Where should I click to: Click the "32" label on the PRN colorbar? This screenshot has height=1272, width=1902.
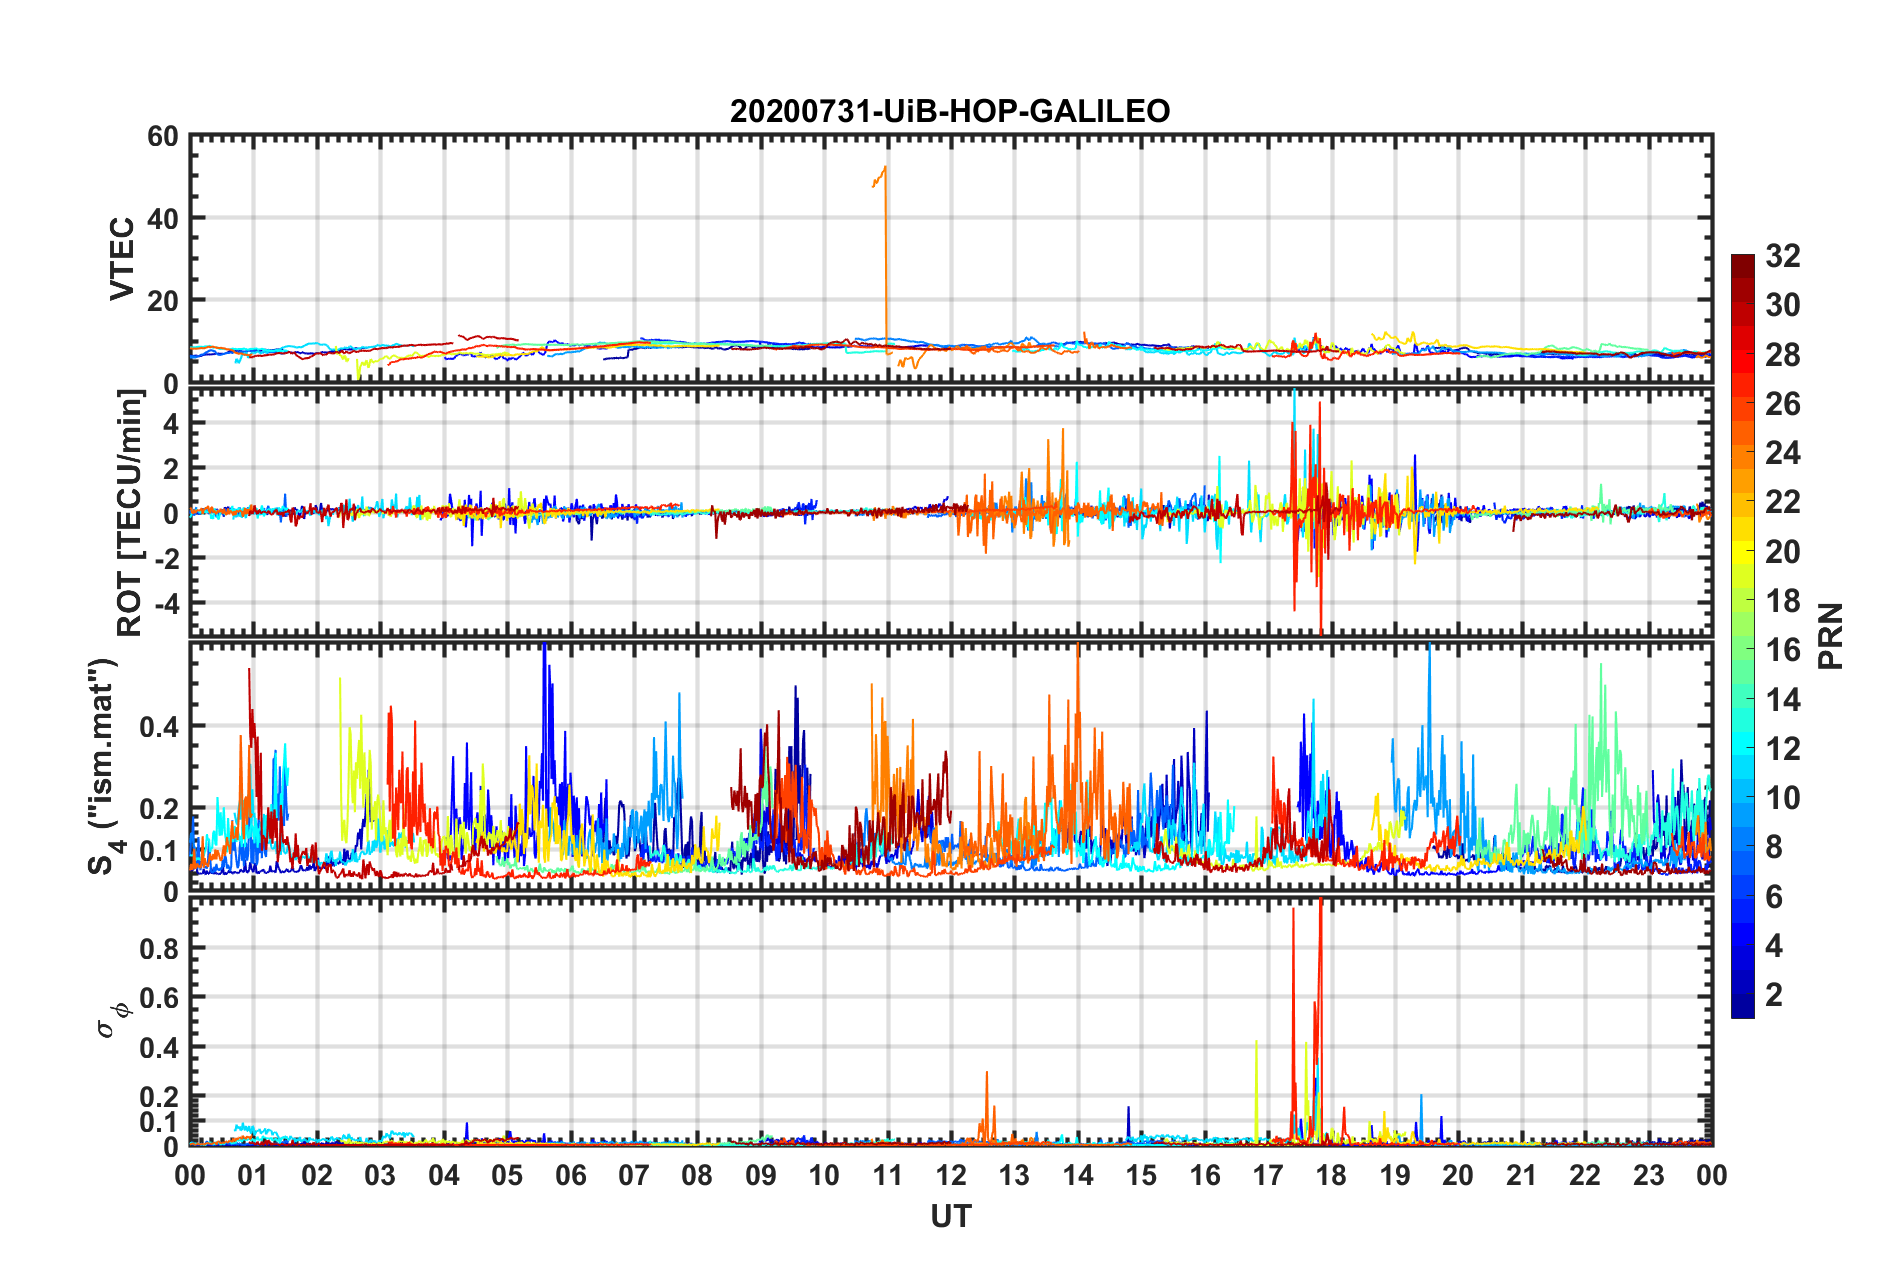(1782, 256)
